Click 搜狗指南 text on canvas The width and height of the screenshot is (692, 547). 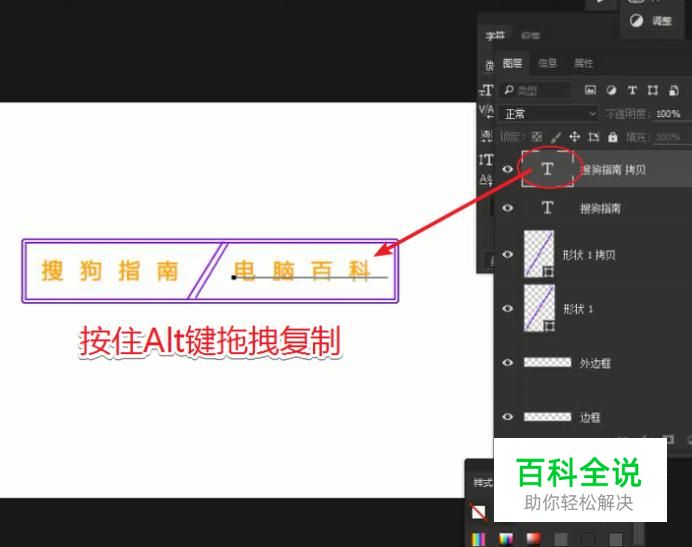(110, 271)
